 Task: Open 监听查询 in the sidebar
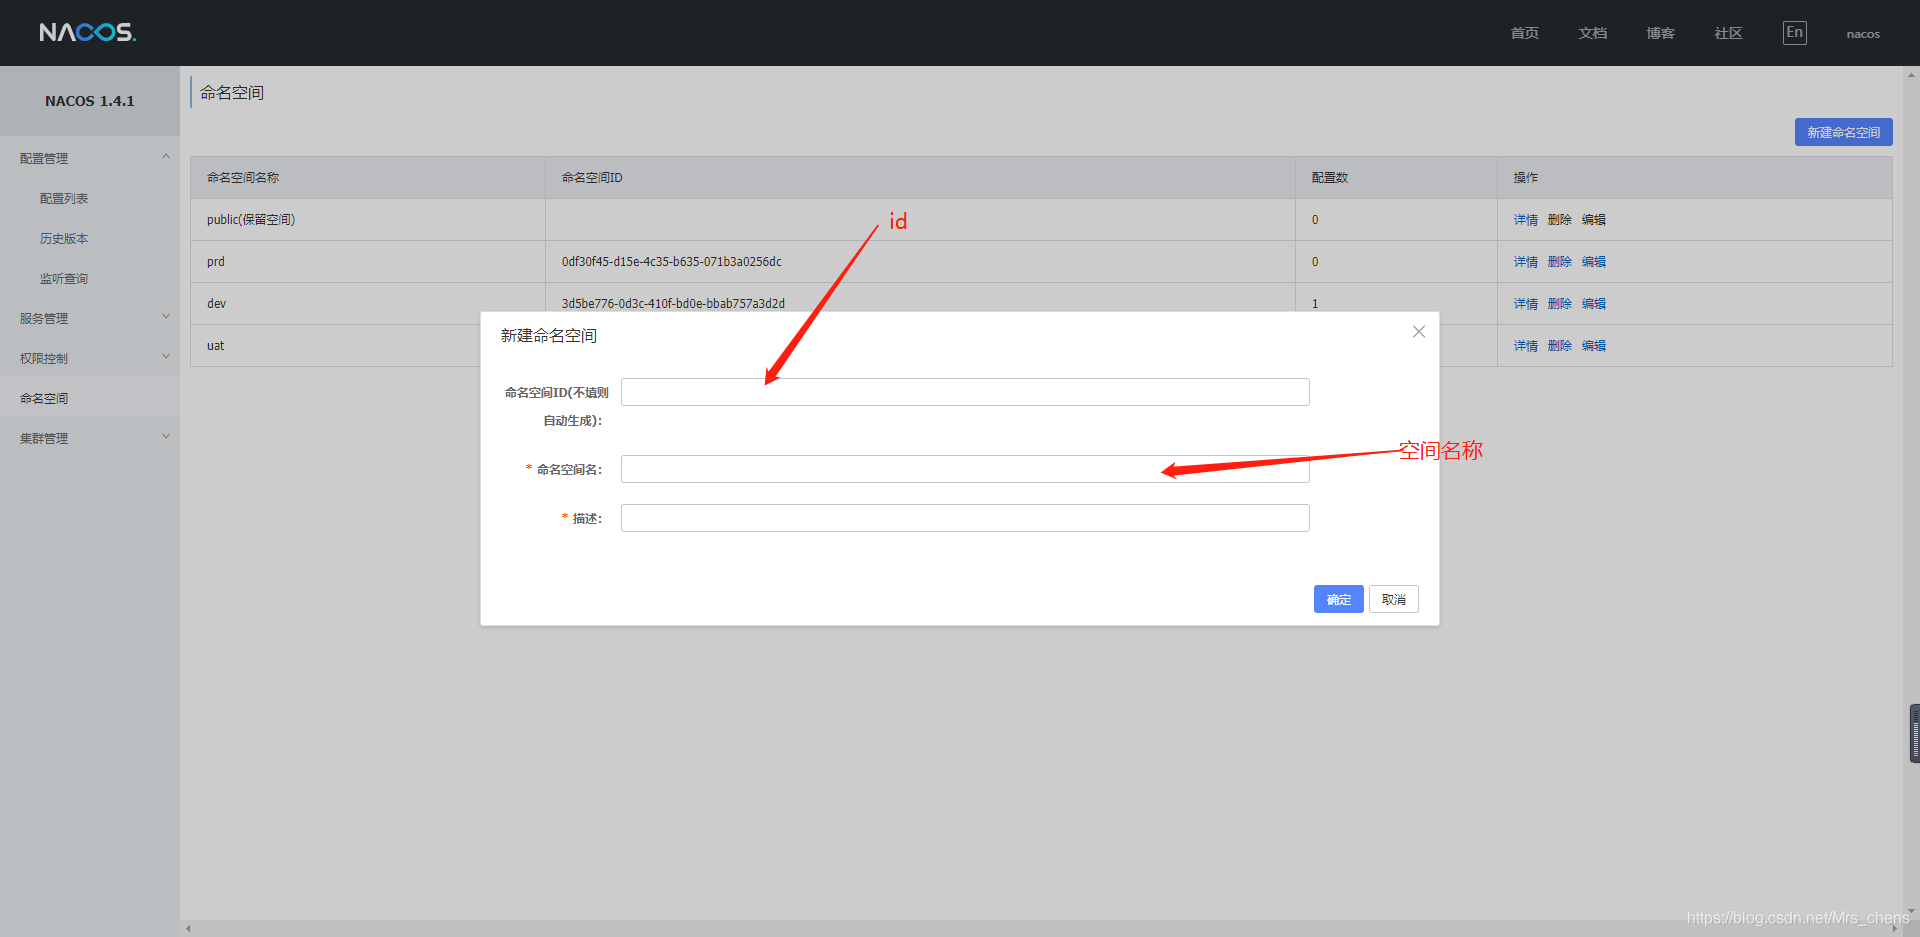(x=64, y=278)
